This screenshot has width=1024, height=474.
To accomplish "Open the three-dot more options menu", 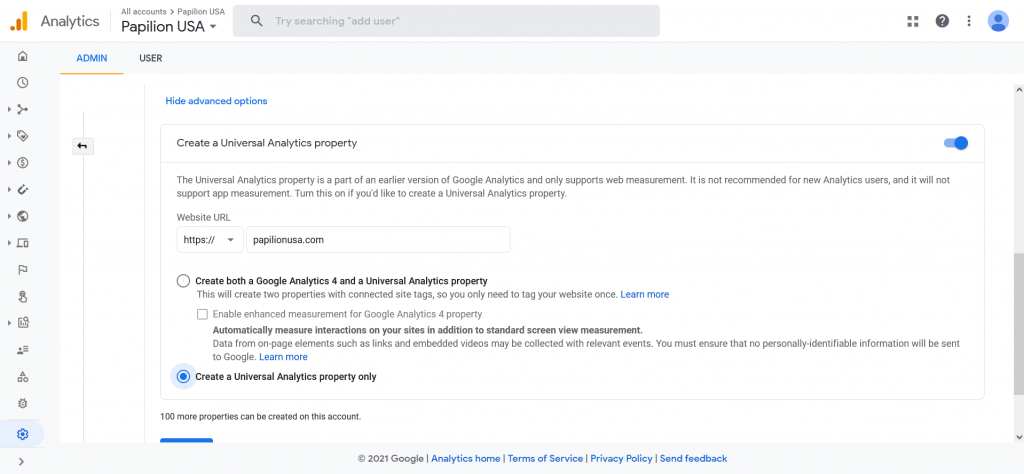I will point(969,21).
